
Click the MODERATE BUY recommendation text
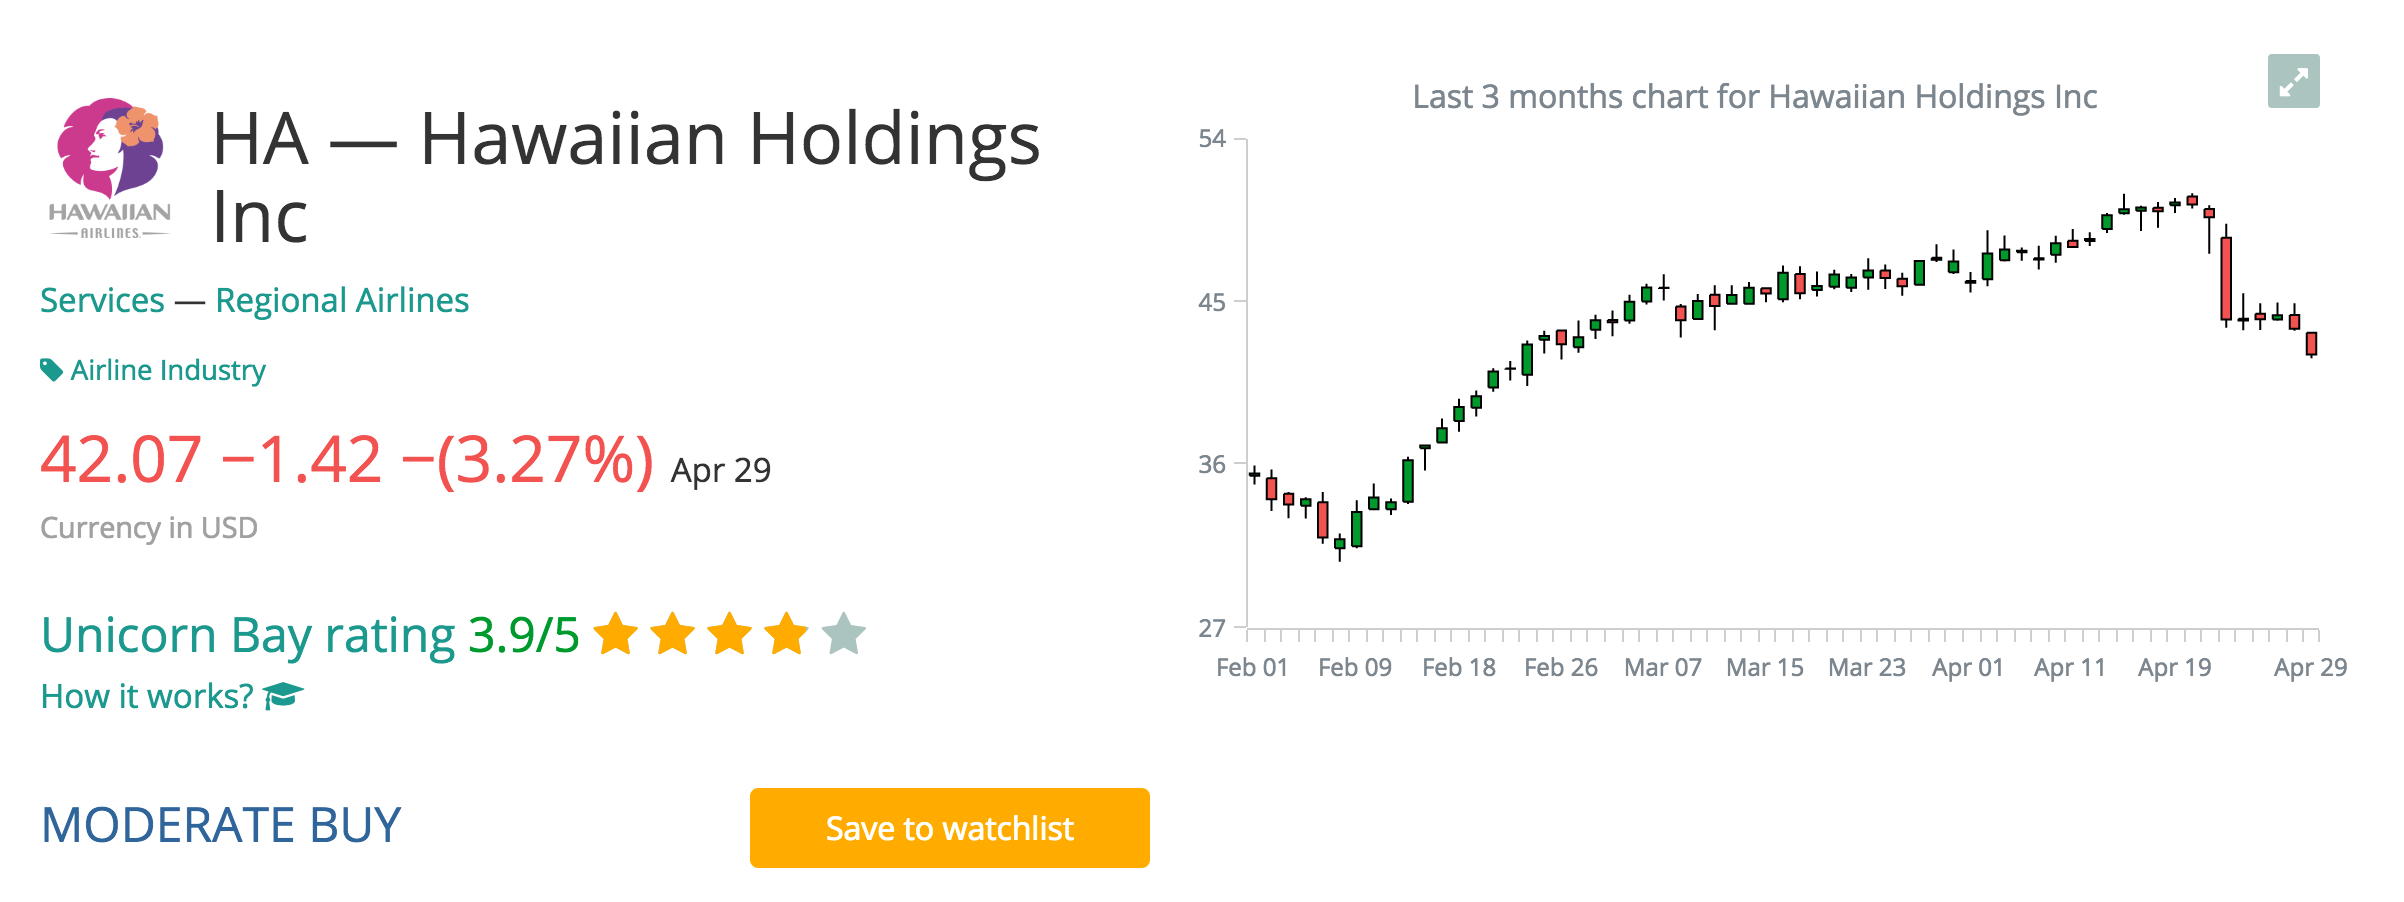click(221, 825)
